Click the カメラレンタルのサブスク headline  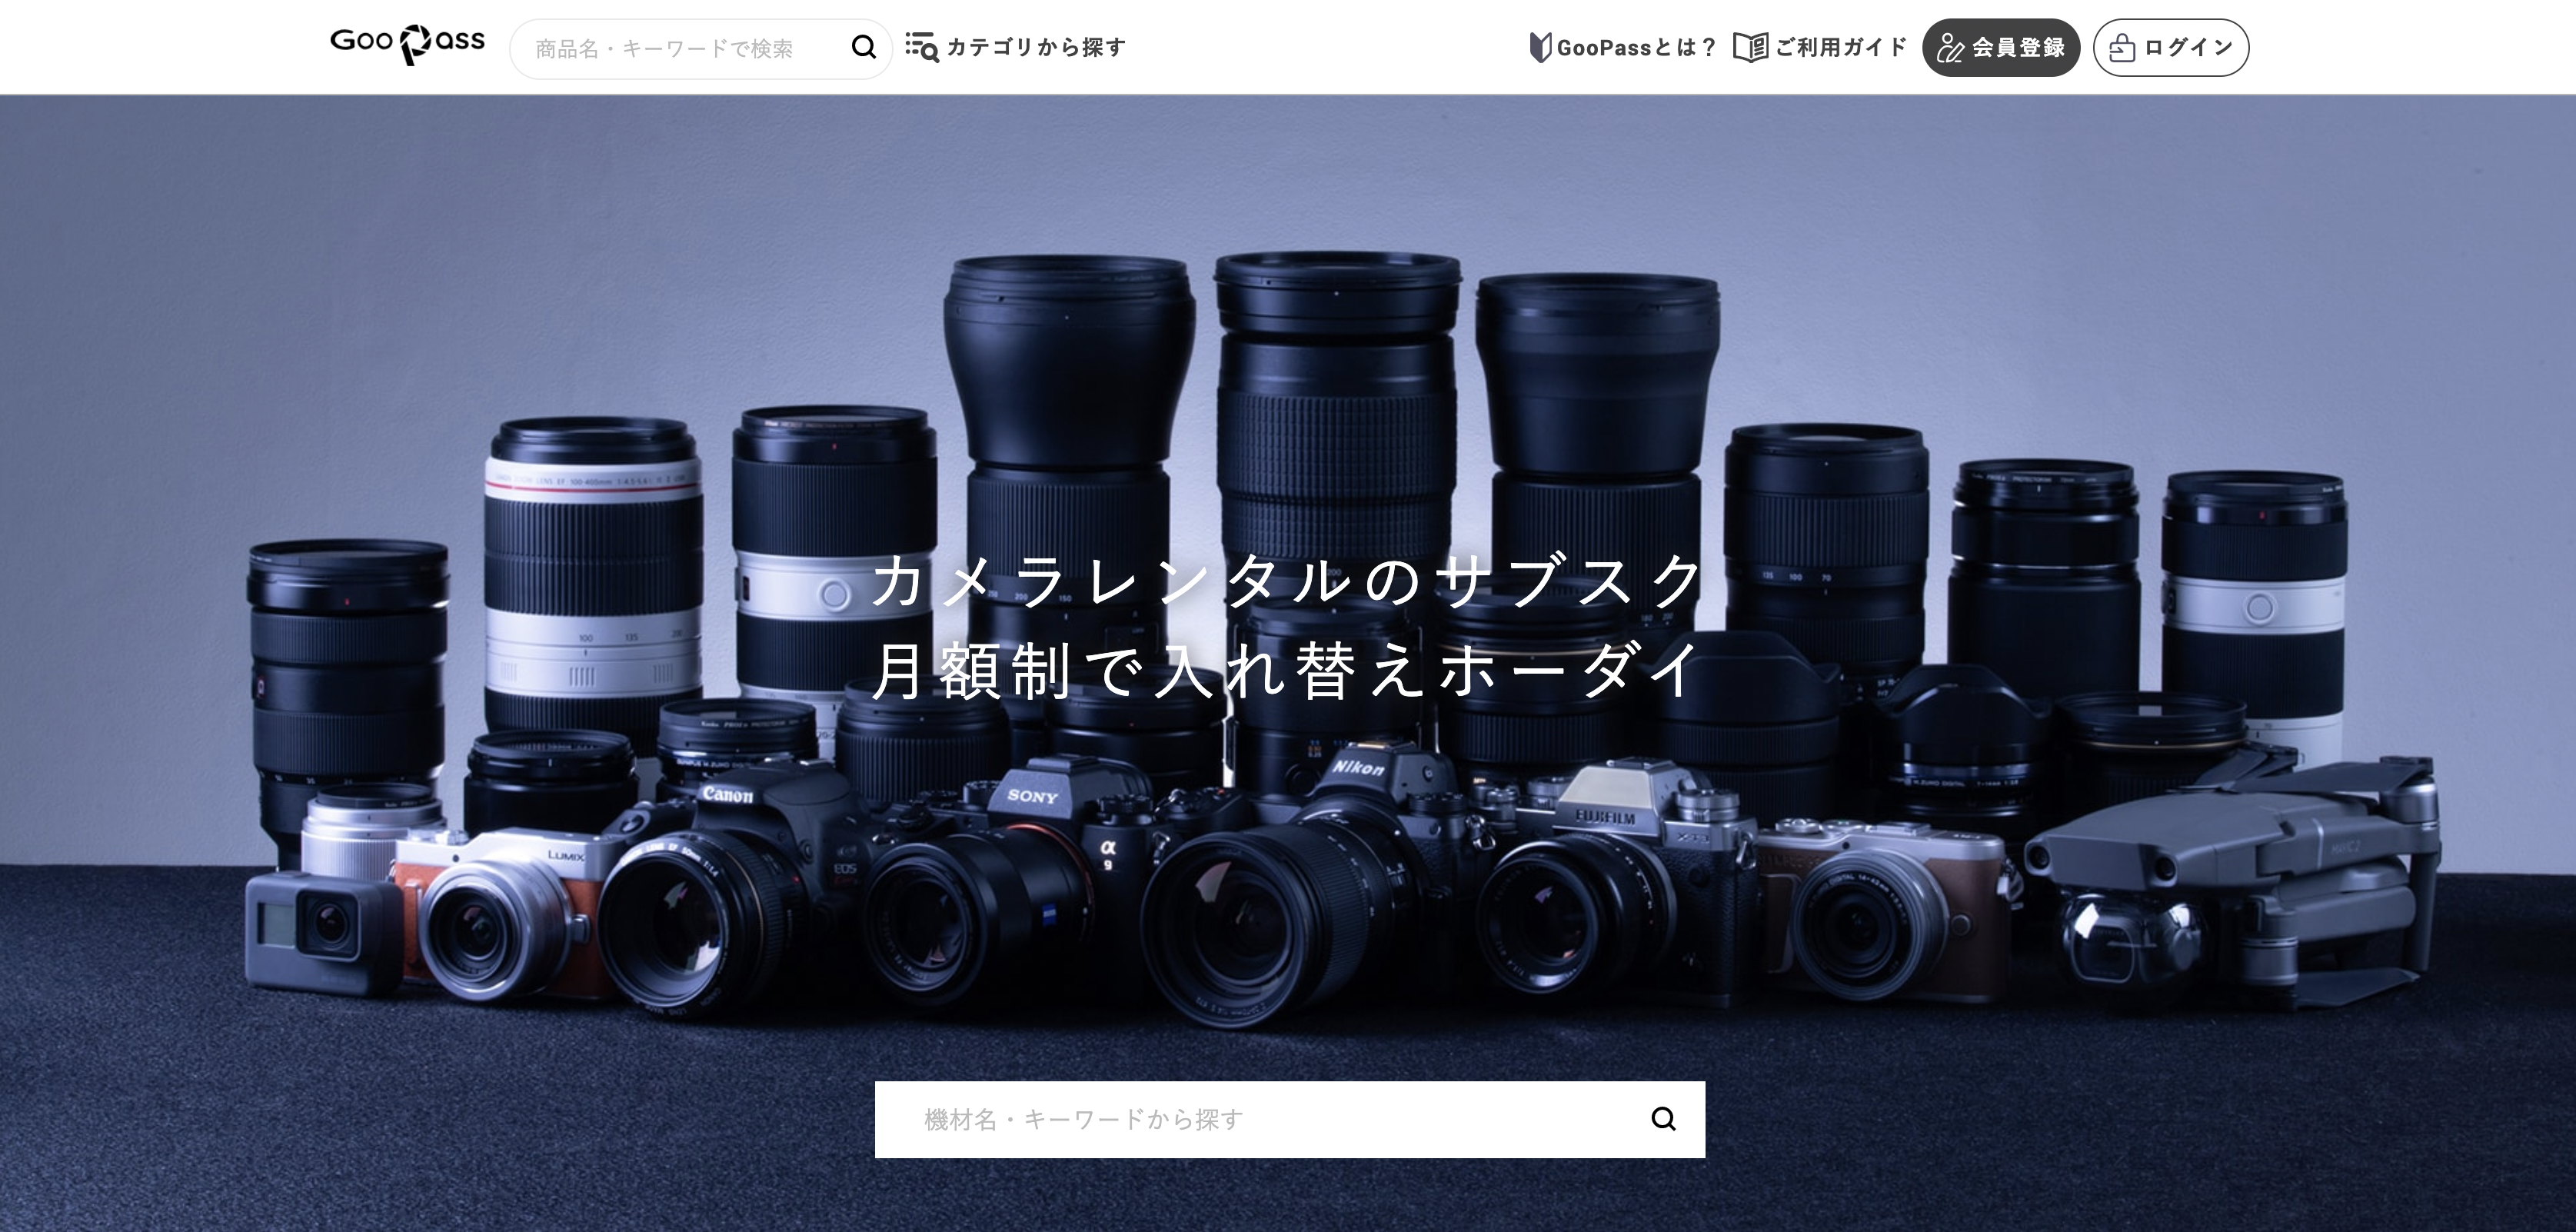click(x=1288, y=581)
